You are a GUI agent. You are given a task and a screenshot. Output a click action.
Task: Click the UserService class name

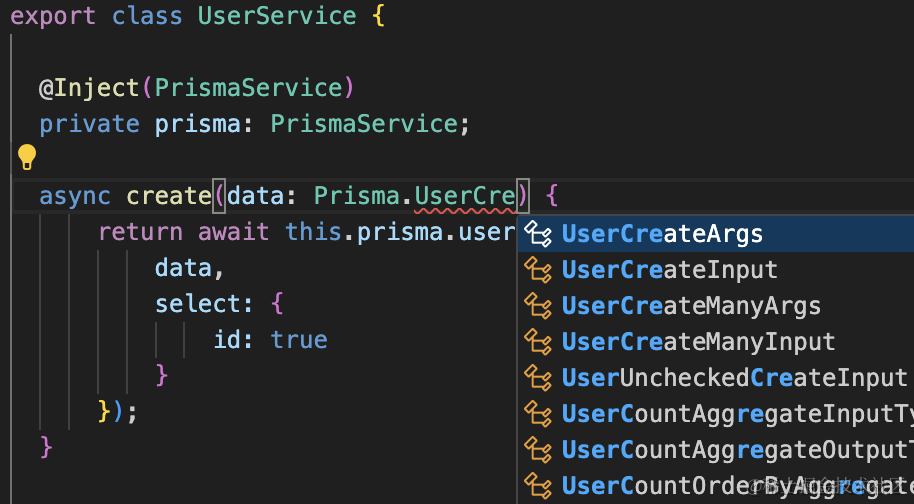click(x=277, y=16)
